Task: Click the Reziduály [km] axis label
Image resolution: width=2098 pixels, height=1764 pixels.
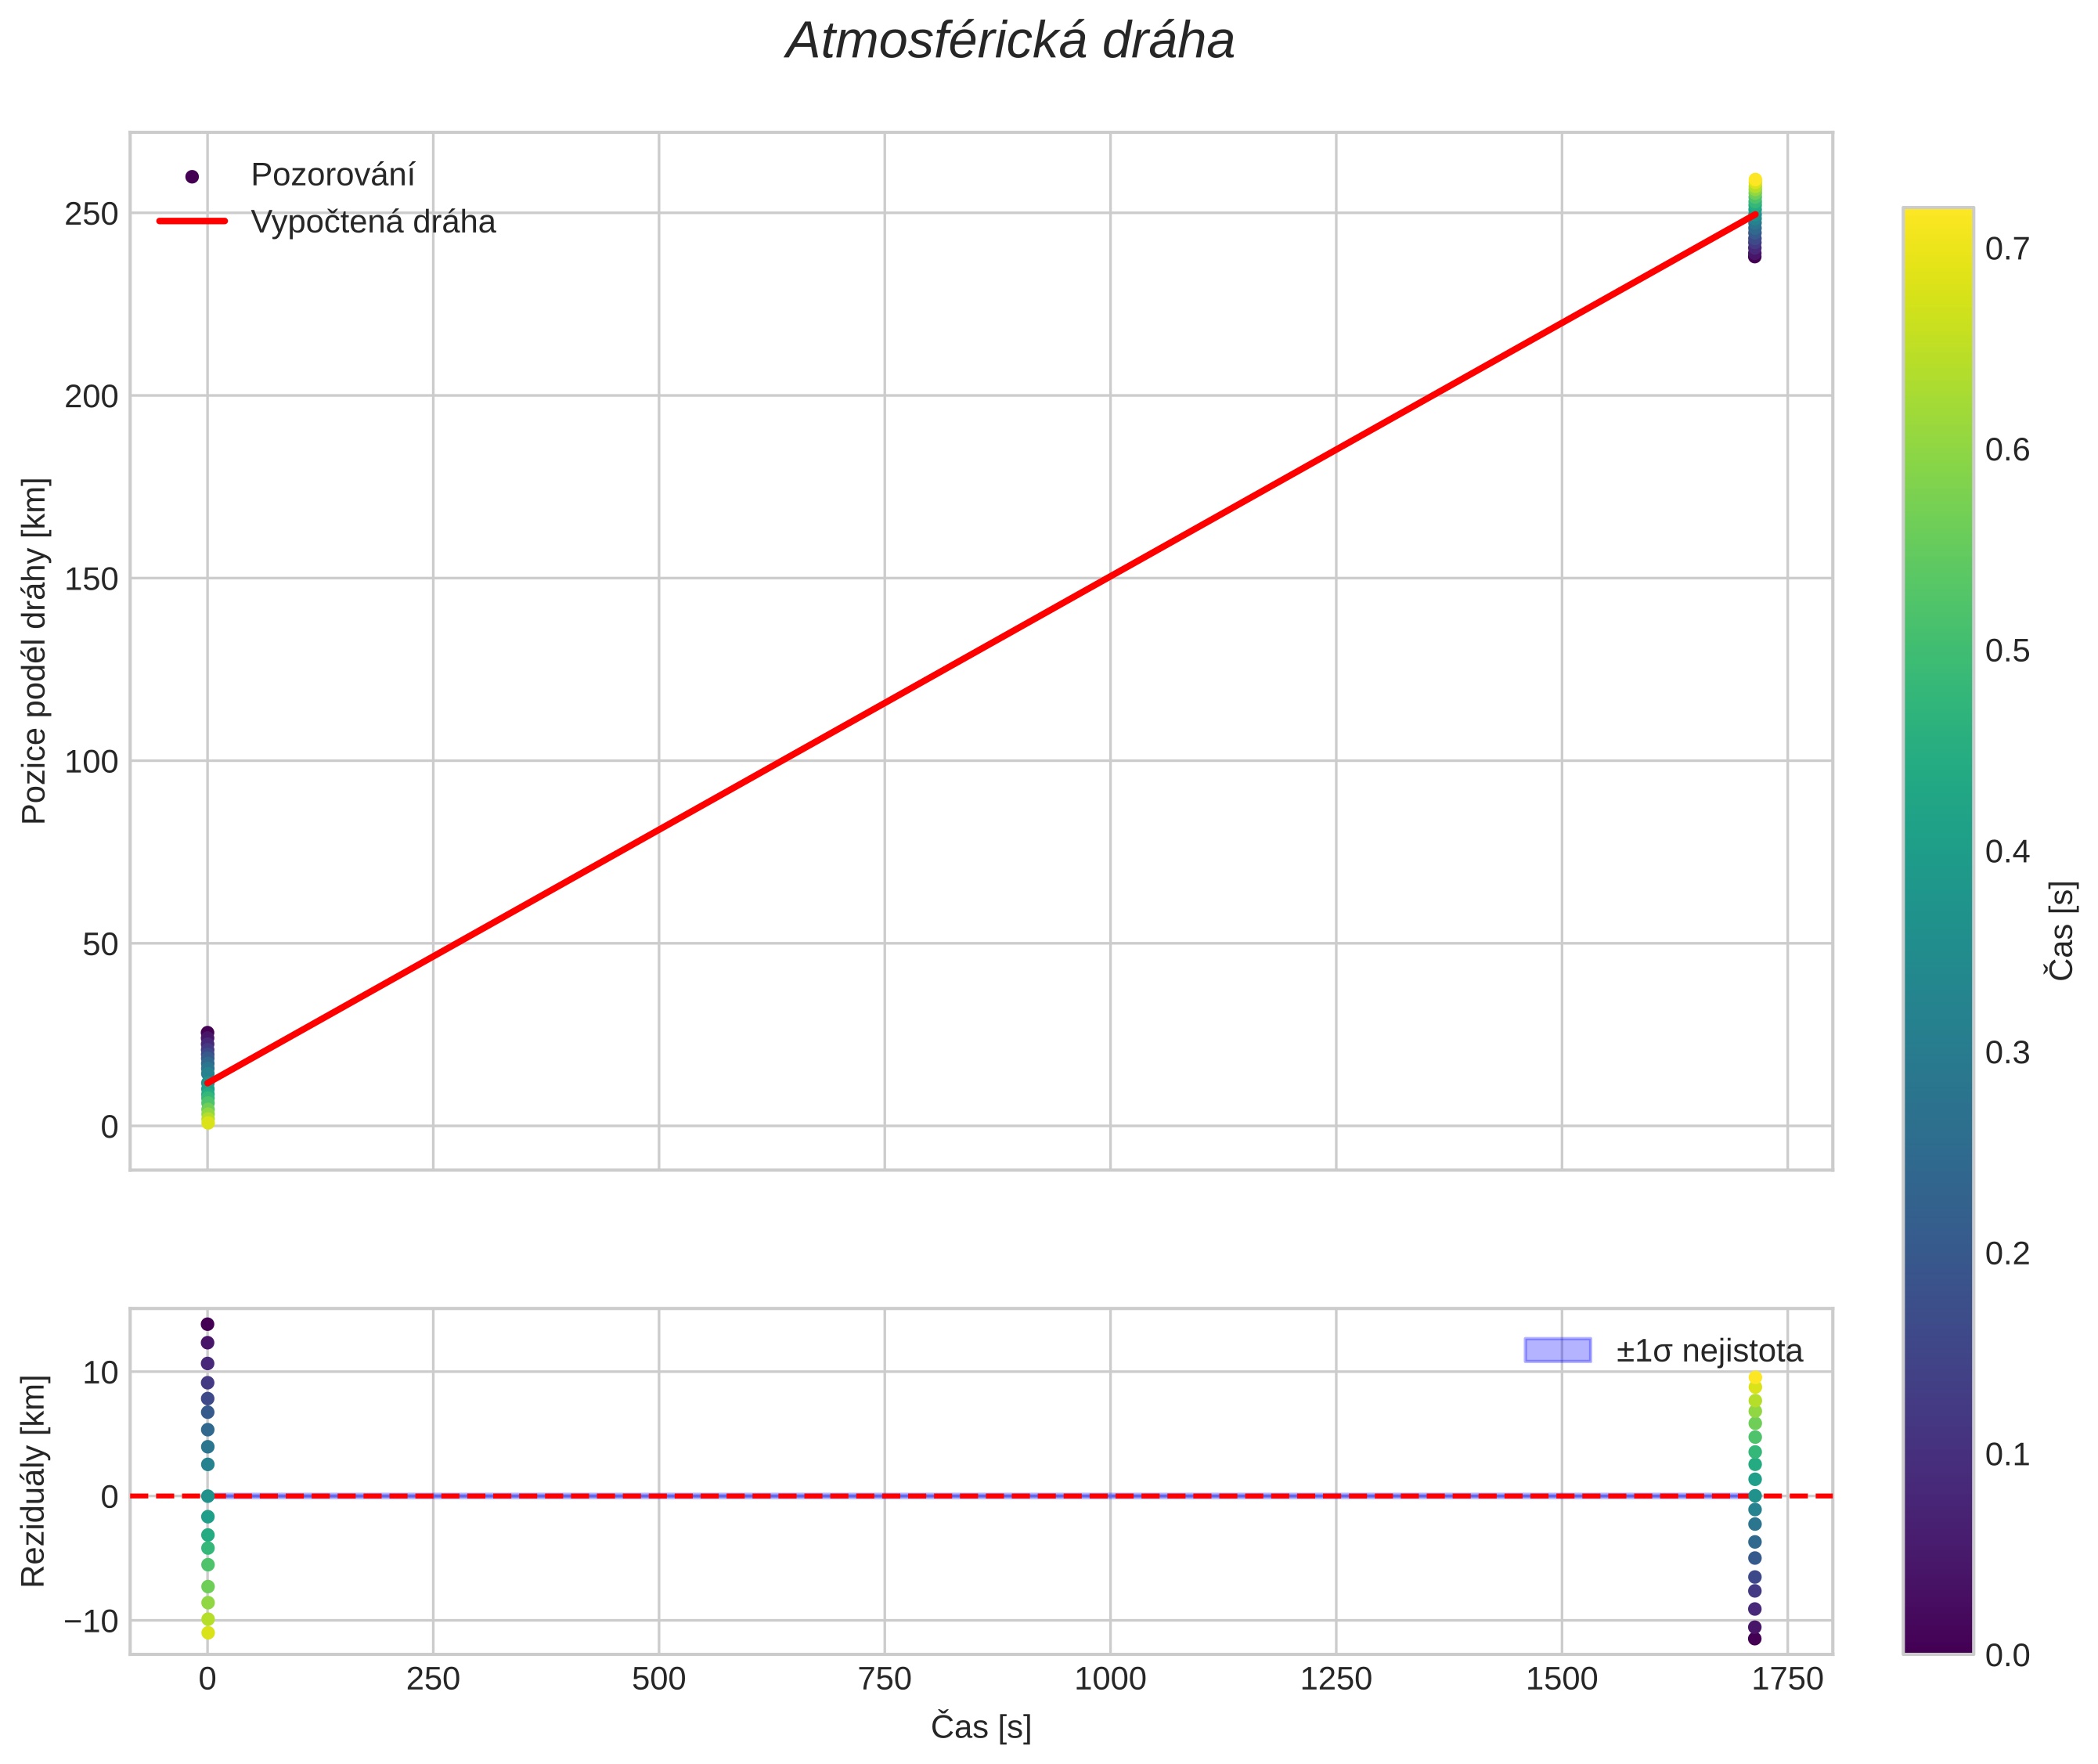Action: (x=35, y=1481)
